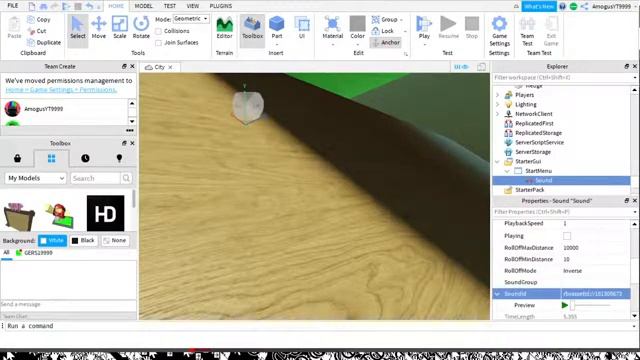Select the HD model thumbnail
640x360 pixels.
coord(105,213)
